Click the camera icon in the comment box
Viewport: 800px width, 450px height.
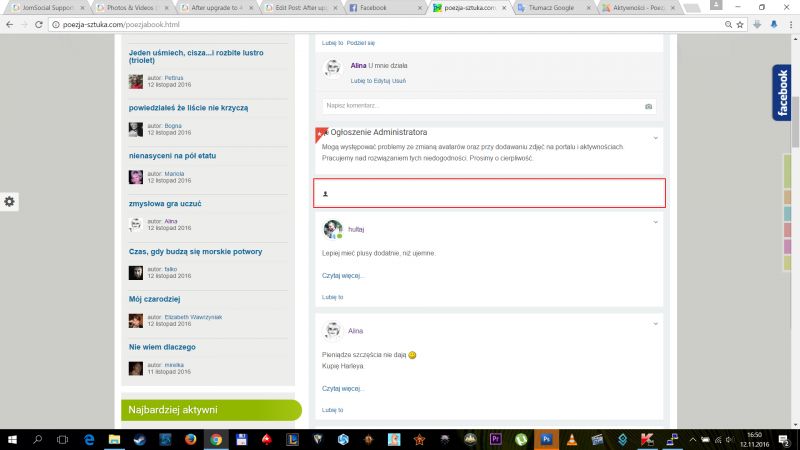tap(648, 106)
